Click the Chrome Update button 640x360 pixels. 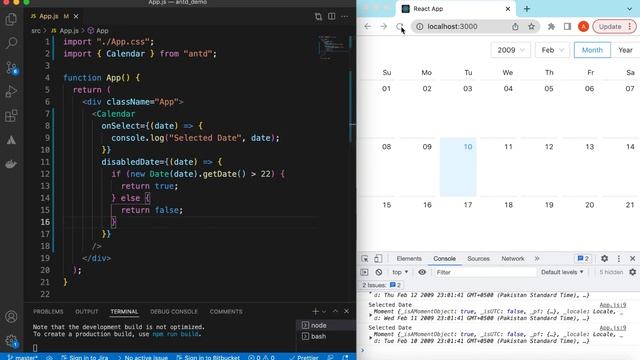614,27
